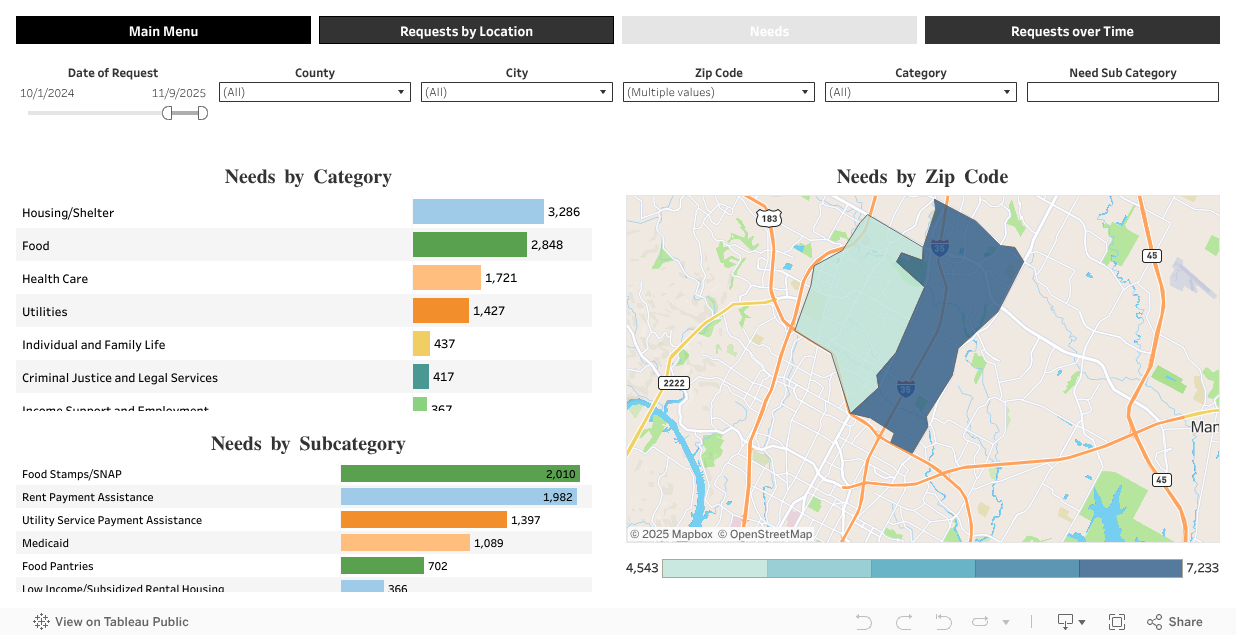Screen dimensions: 1236x635
Task: Open the Category filter dropdown
Action: (920, 92)
